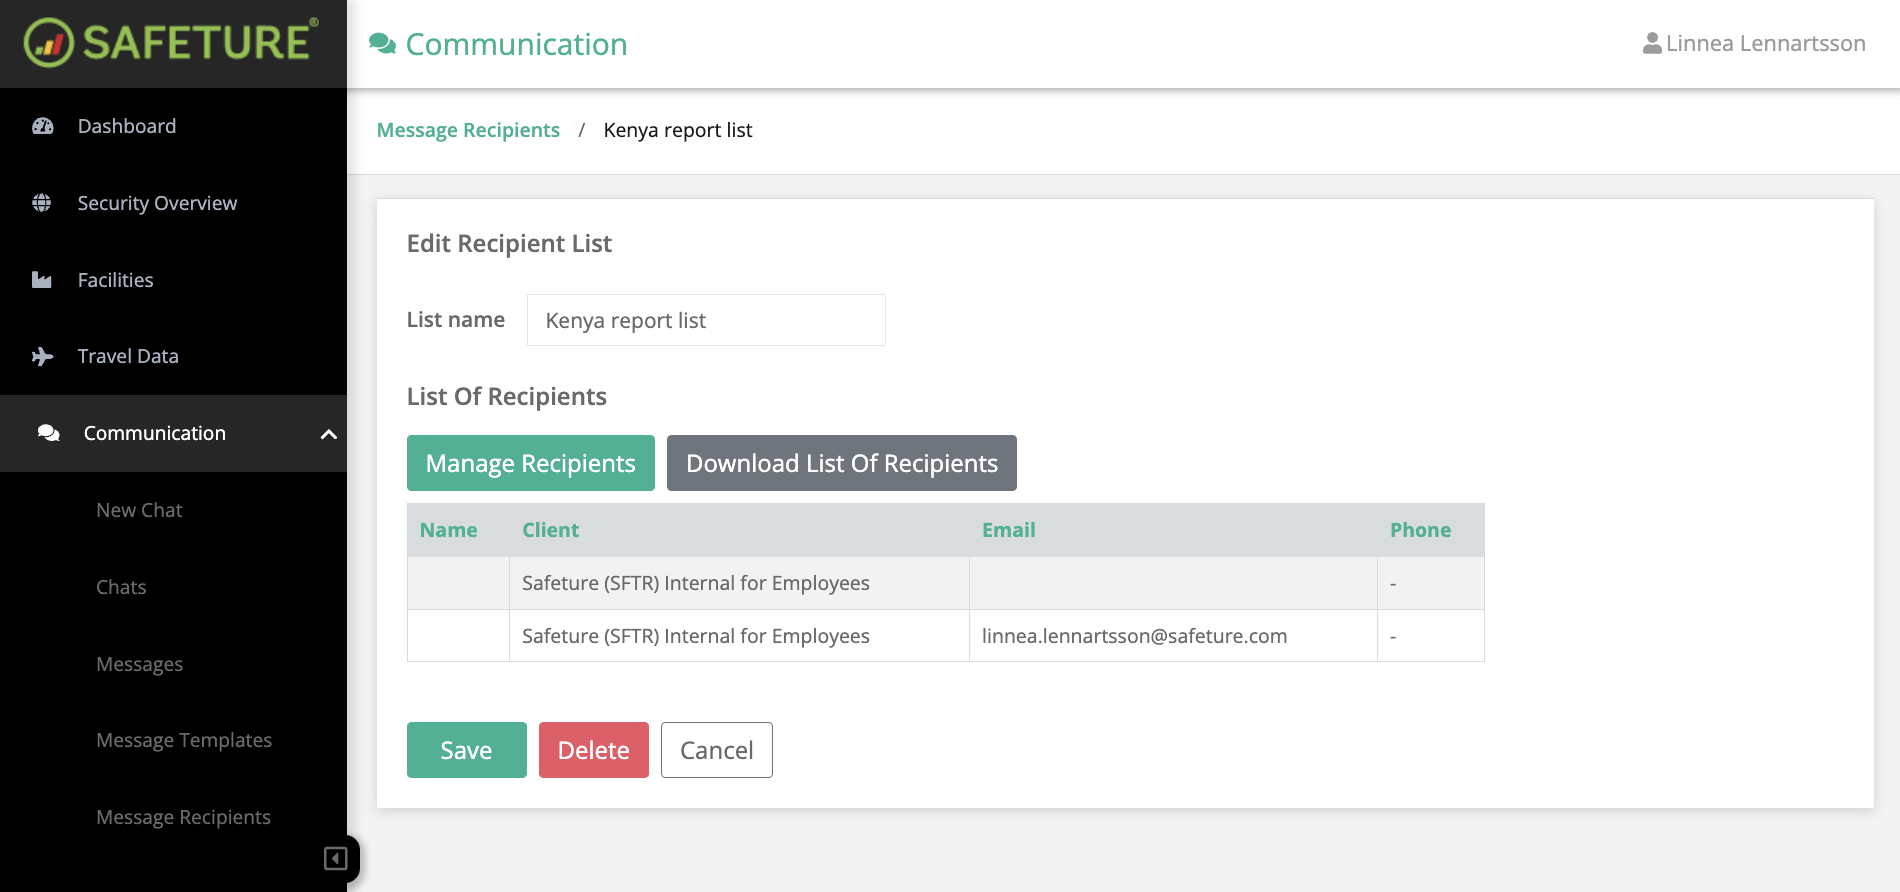Click the List name input field

[705, 320]
